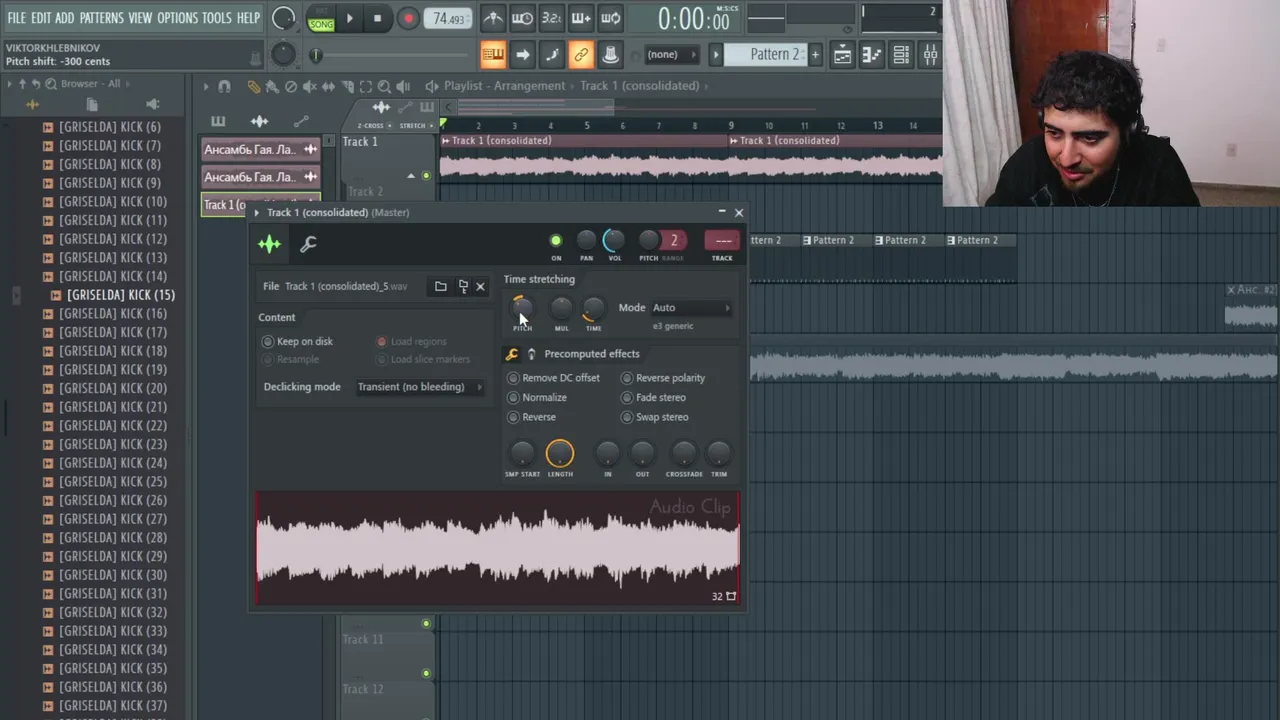Open the OPTIONS menu
This screenshot has width=1280, height=720.
(178, 18)
